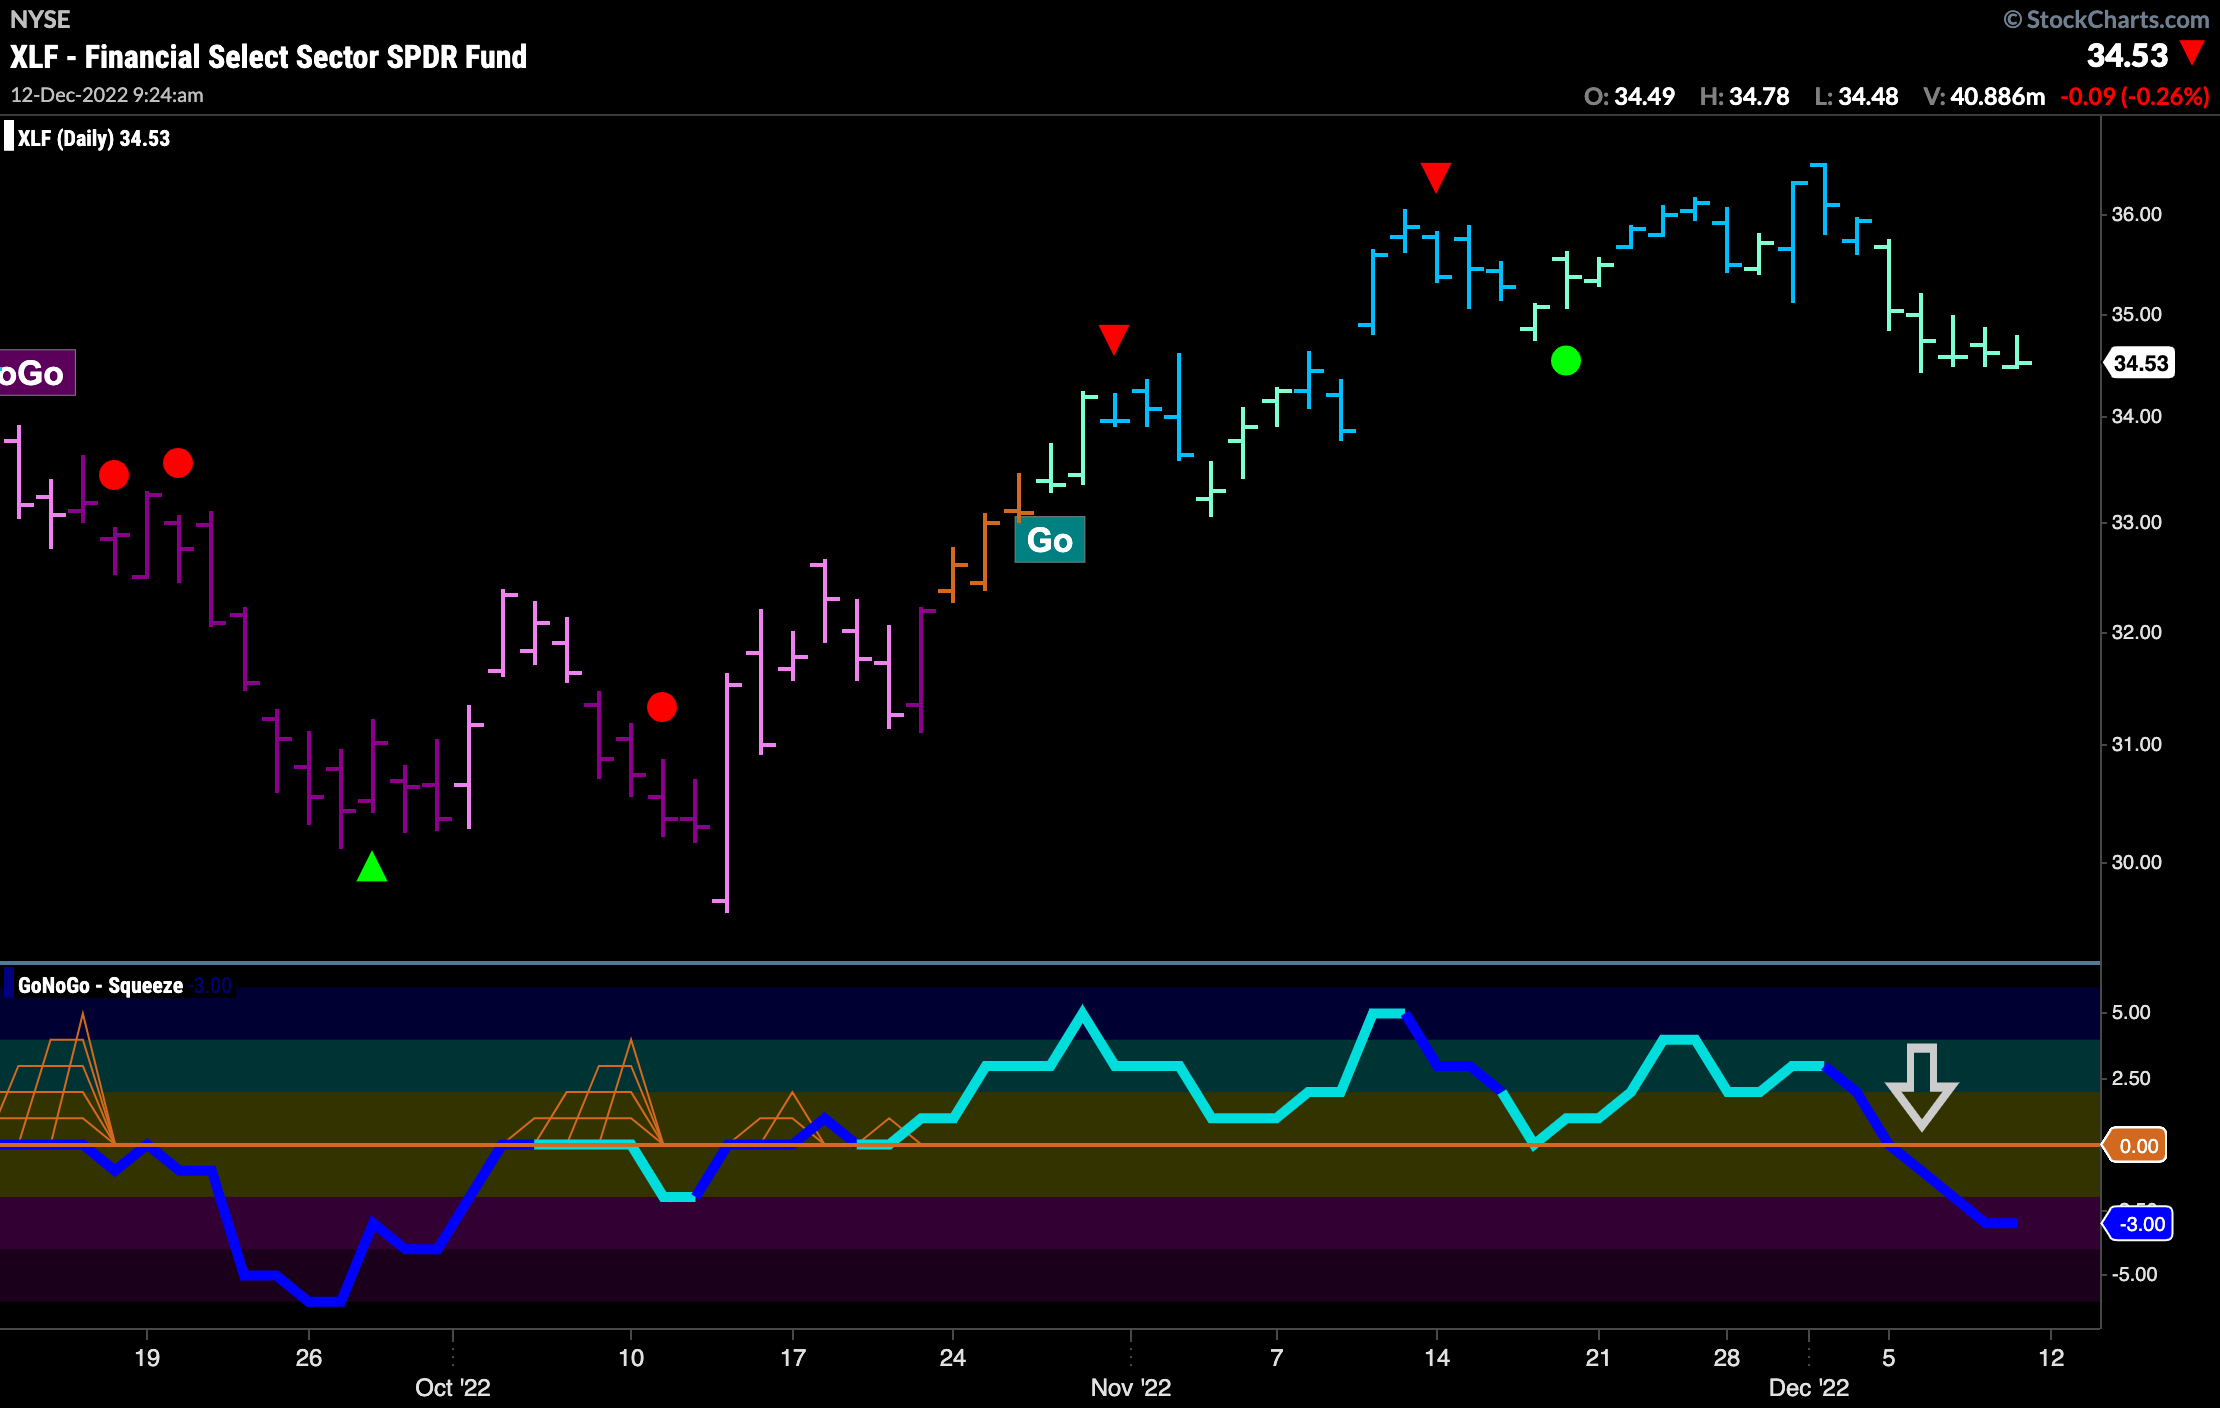Click the orange 0.00 oscillator axis tag
The image size is (2220, 1408).
pyautogui.click(x=2135, y=1145)
